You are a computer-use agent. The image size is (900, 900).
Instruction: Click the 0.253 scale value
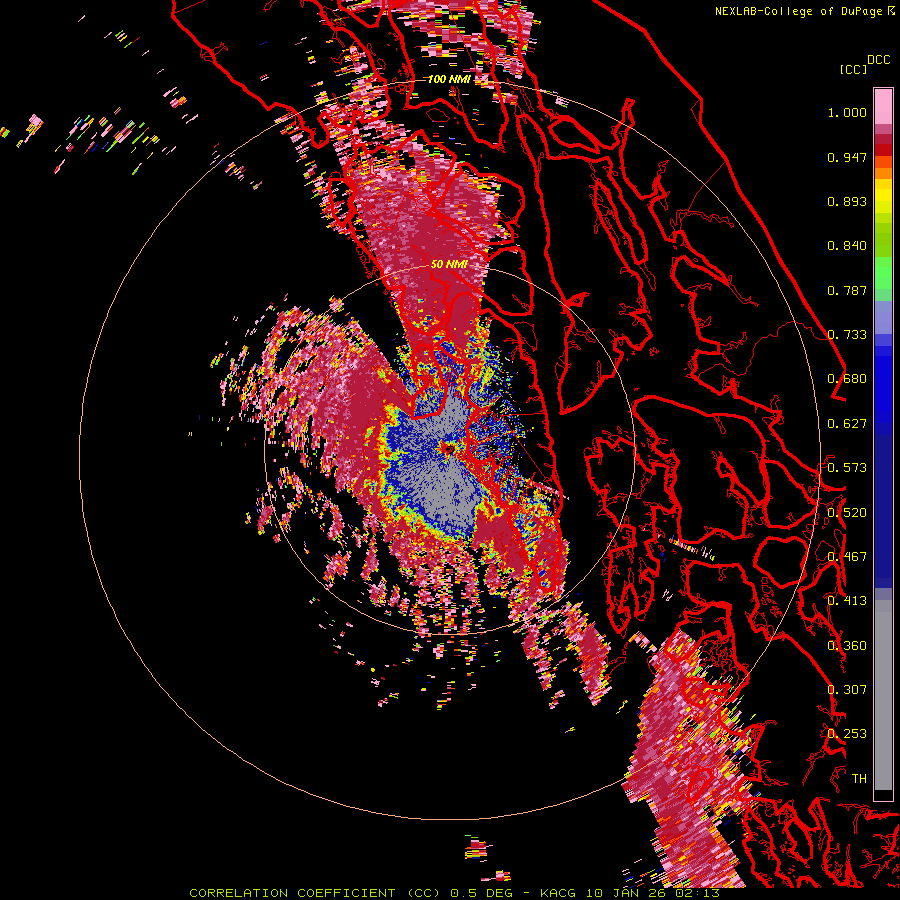847,734
